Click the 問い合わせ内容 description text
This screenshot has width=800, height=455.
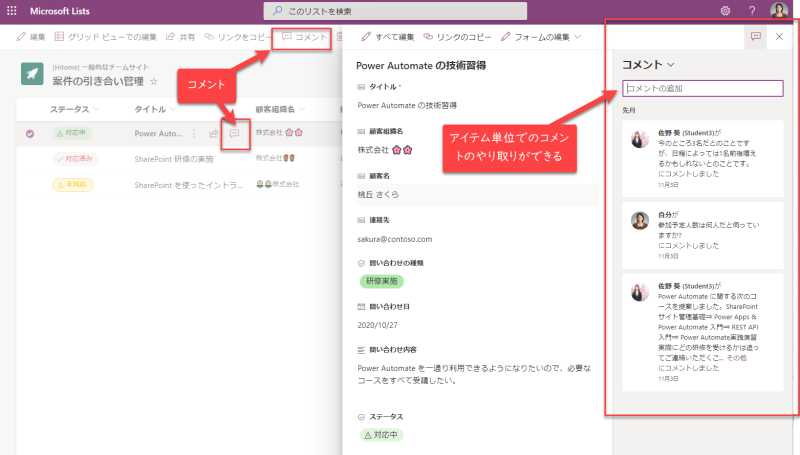point(474,374)
